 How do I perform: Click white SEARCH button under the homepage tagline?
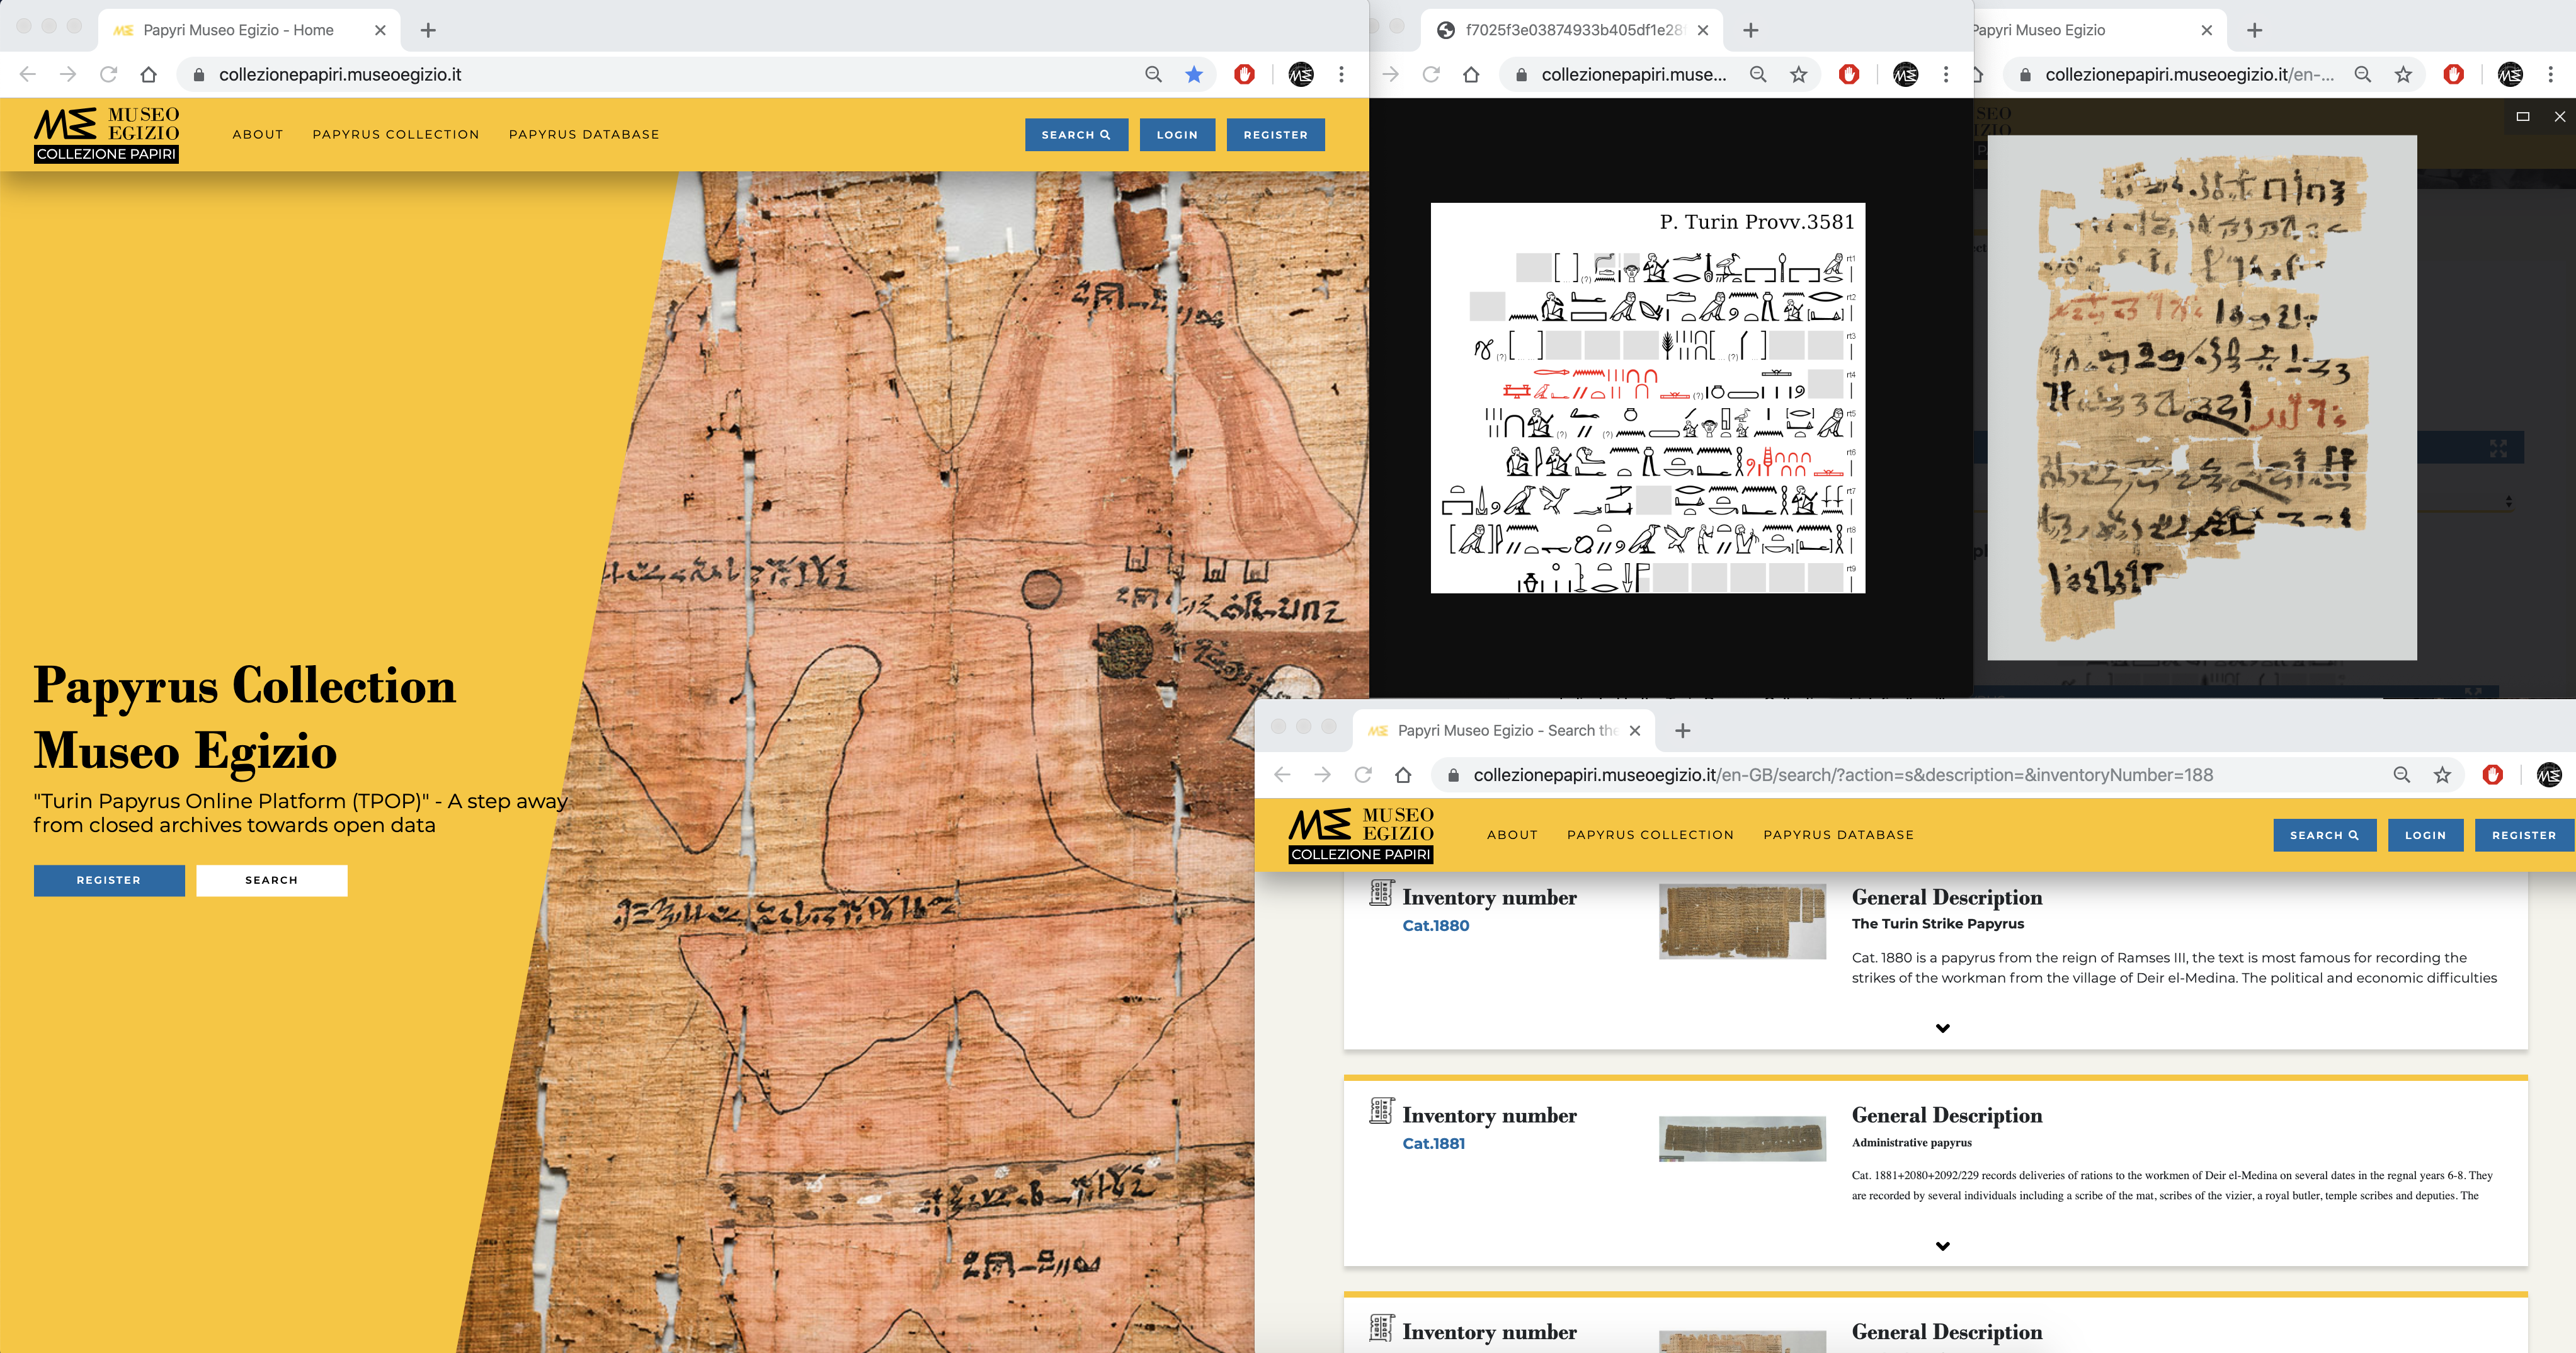271,880
